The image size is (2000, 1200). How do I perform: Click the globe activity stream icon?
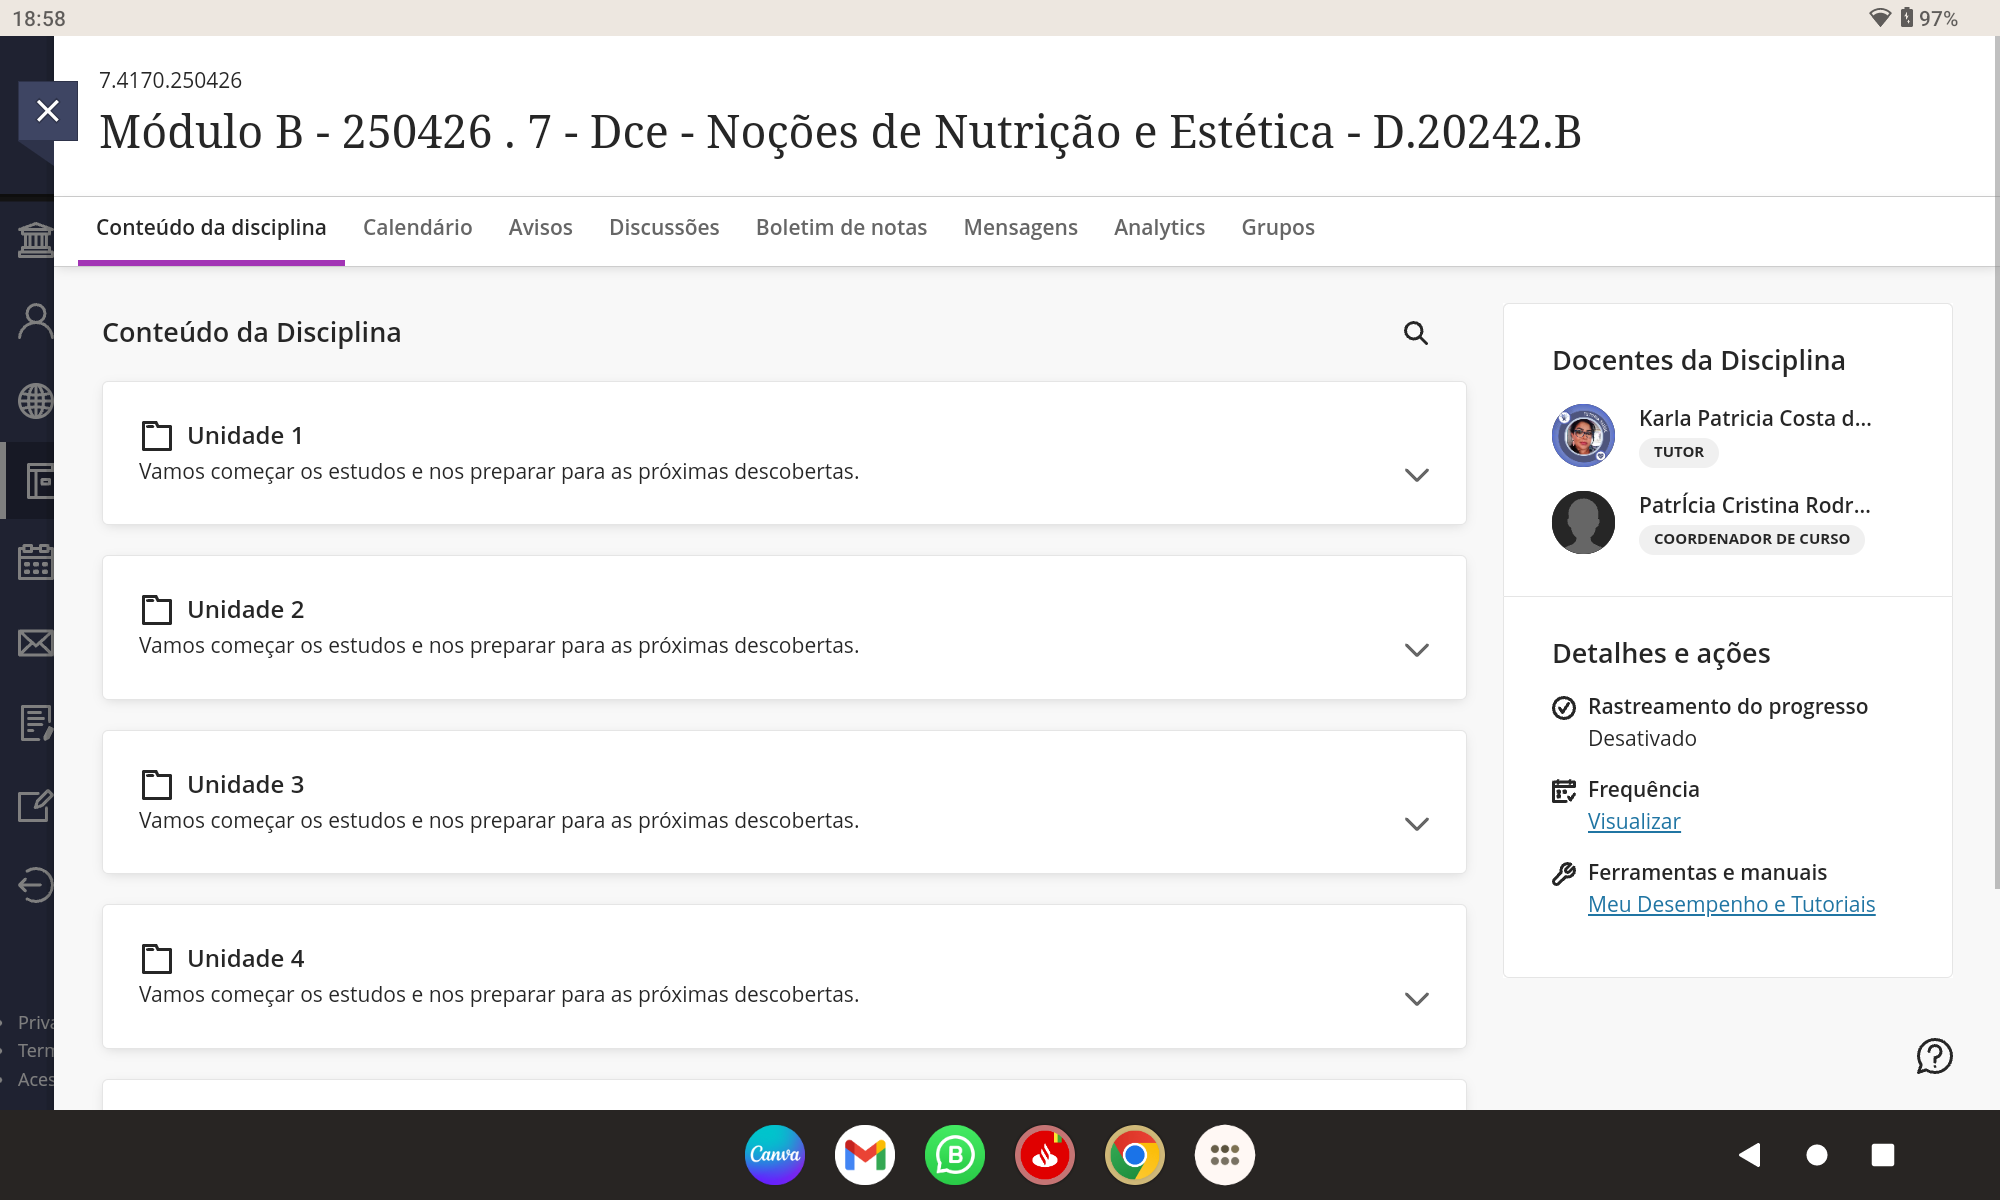35,401
